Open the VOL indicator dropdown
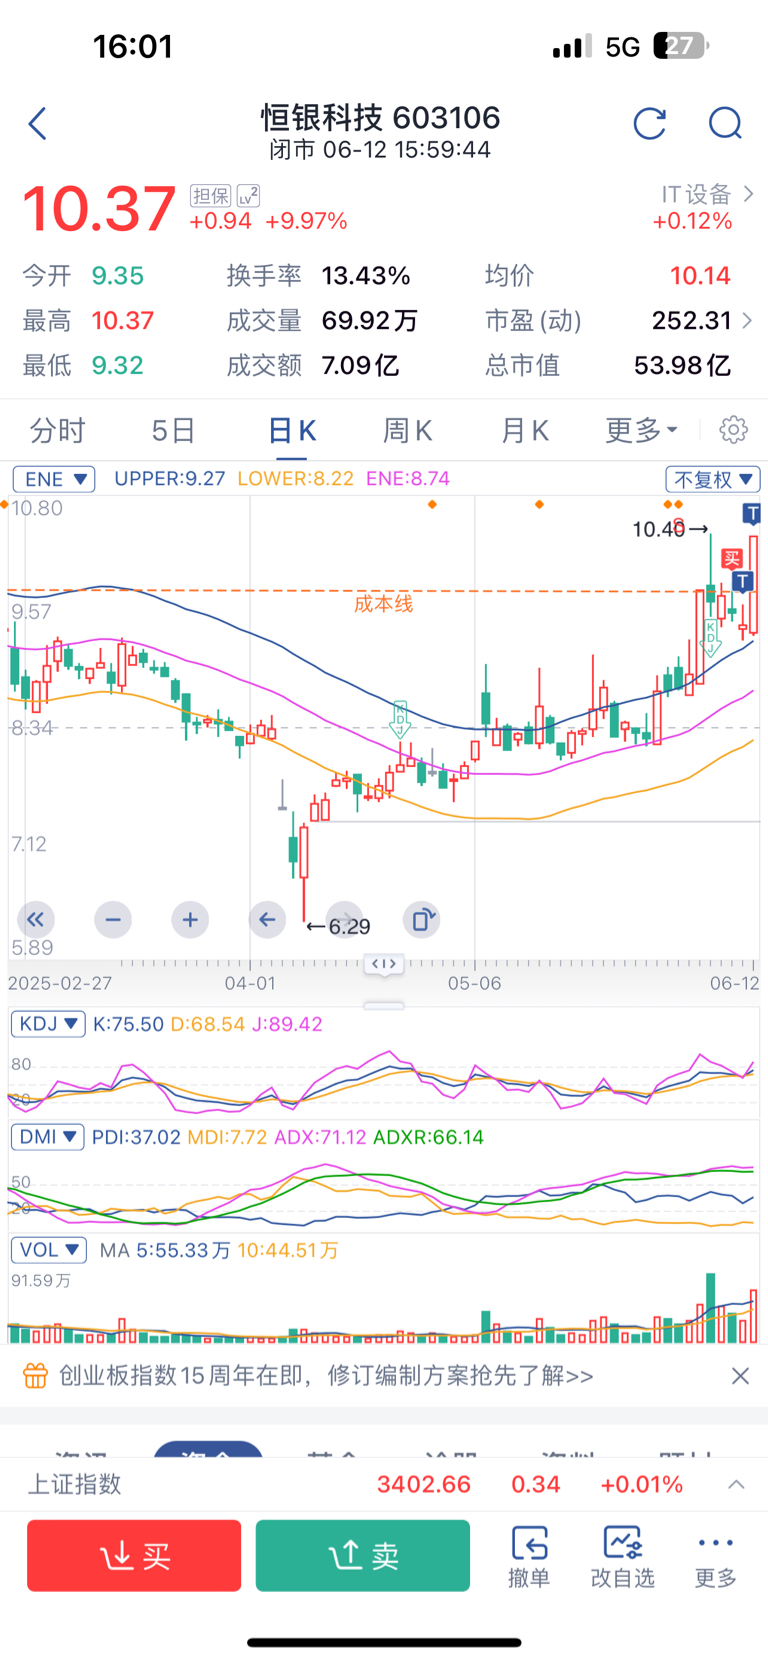 click(49, 1250)
